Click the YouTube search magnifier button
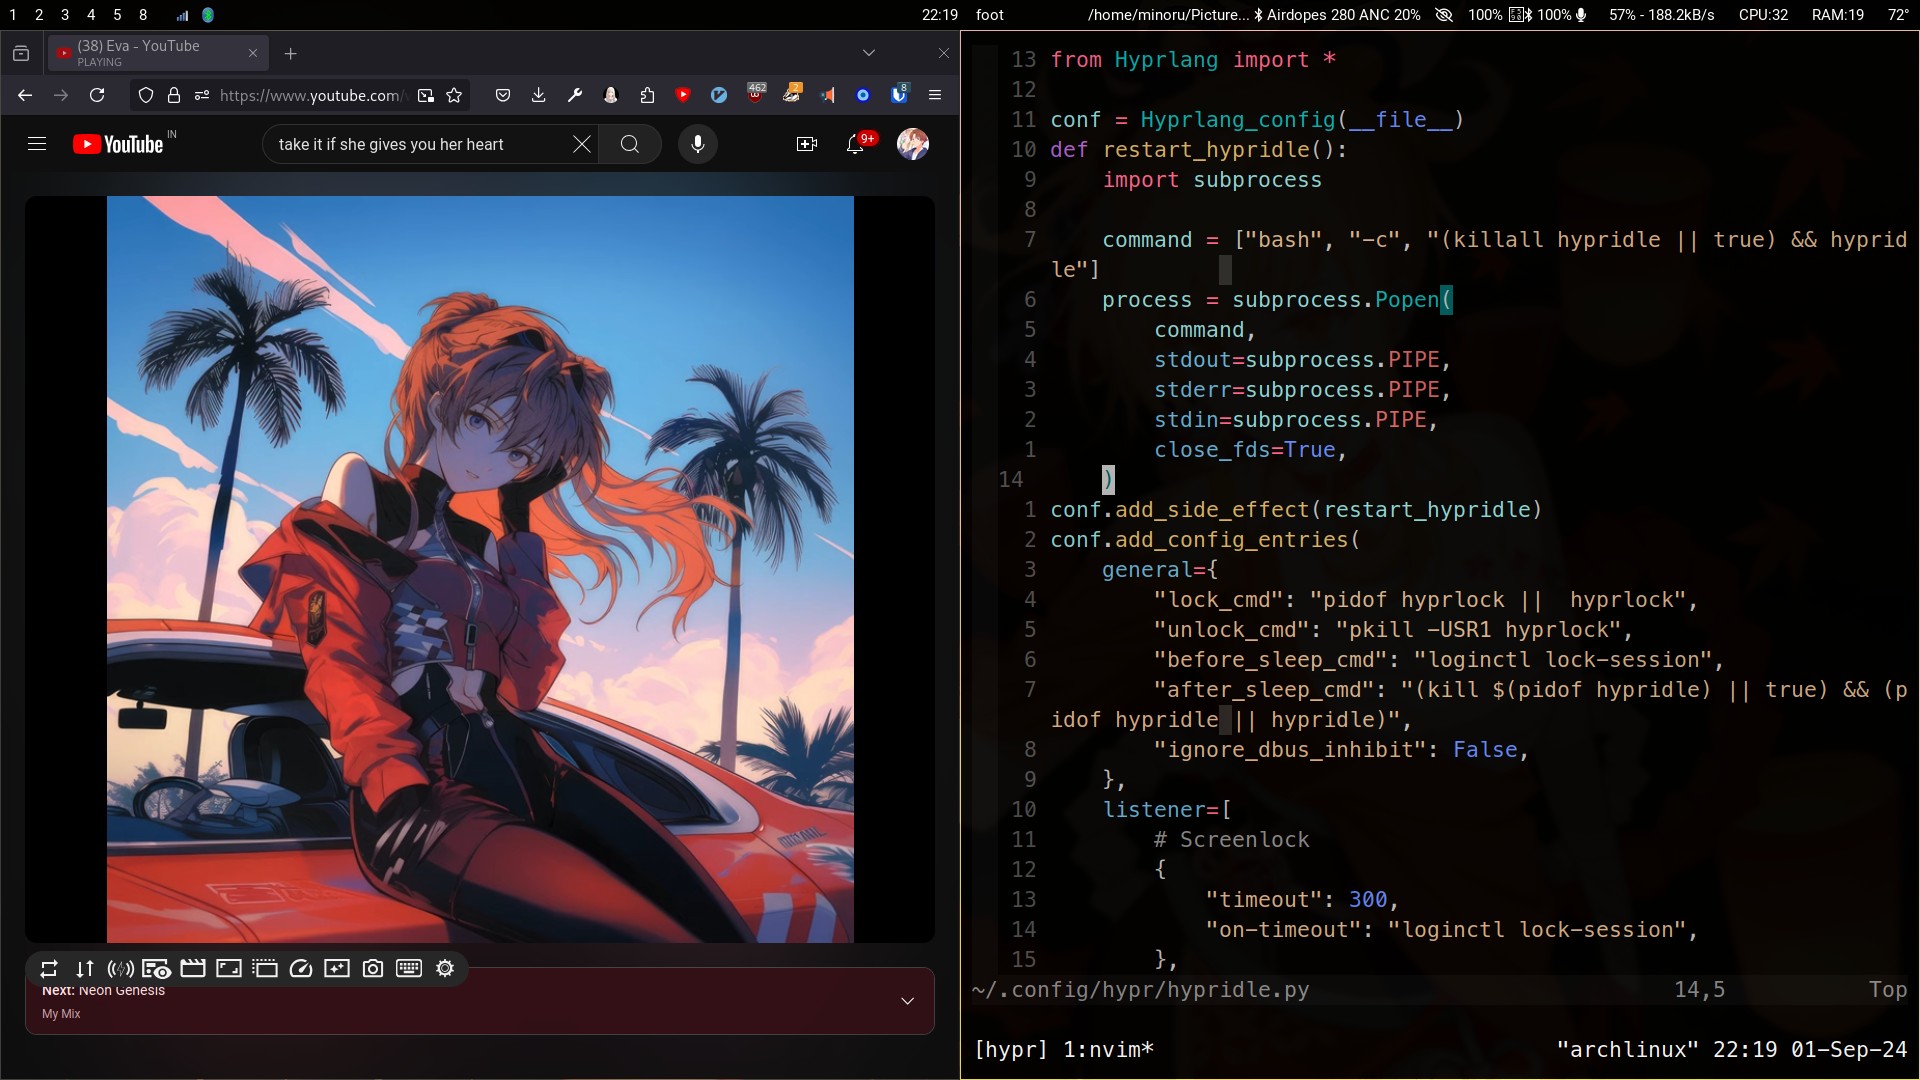The height and width of the screenshot is (1080, 1920). [x=630, y=144]
